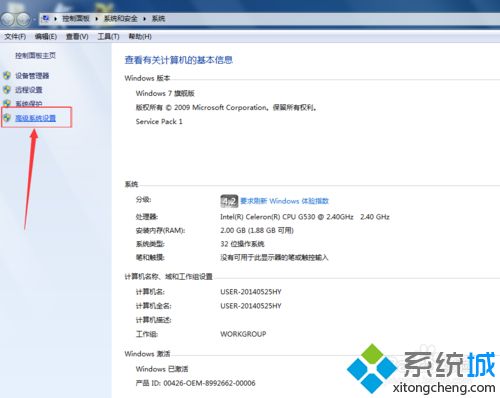Screen dimensions: 500x398
Task: Click the Windows 已激活 status text
Action: tap(162, 369)
